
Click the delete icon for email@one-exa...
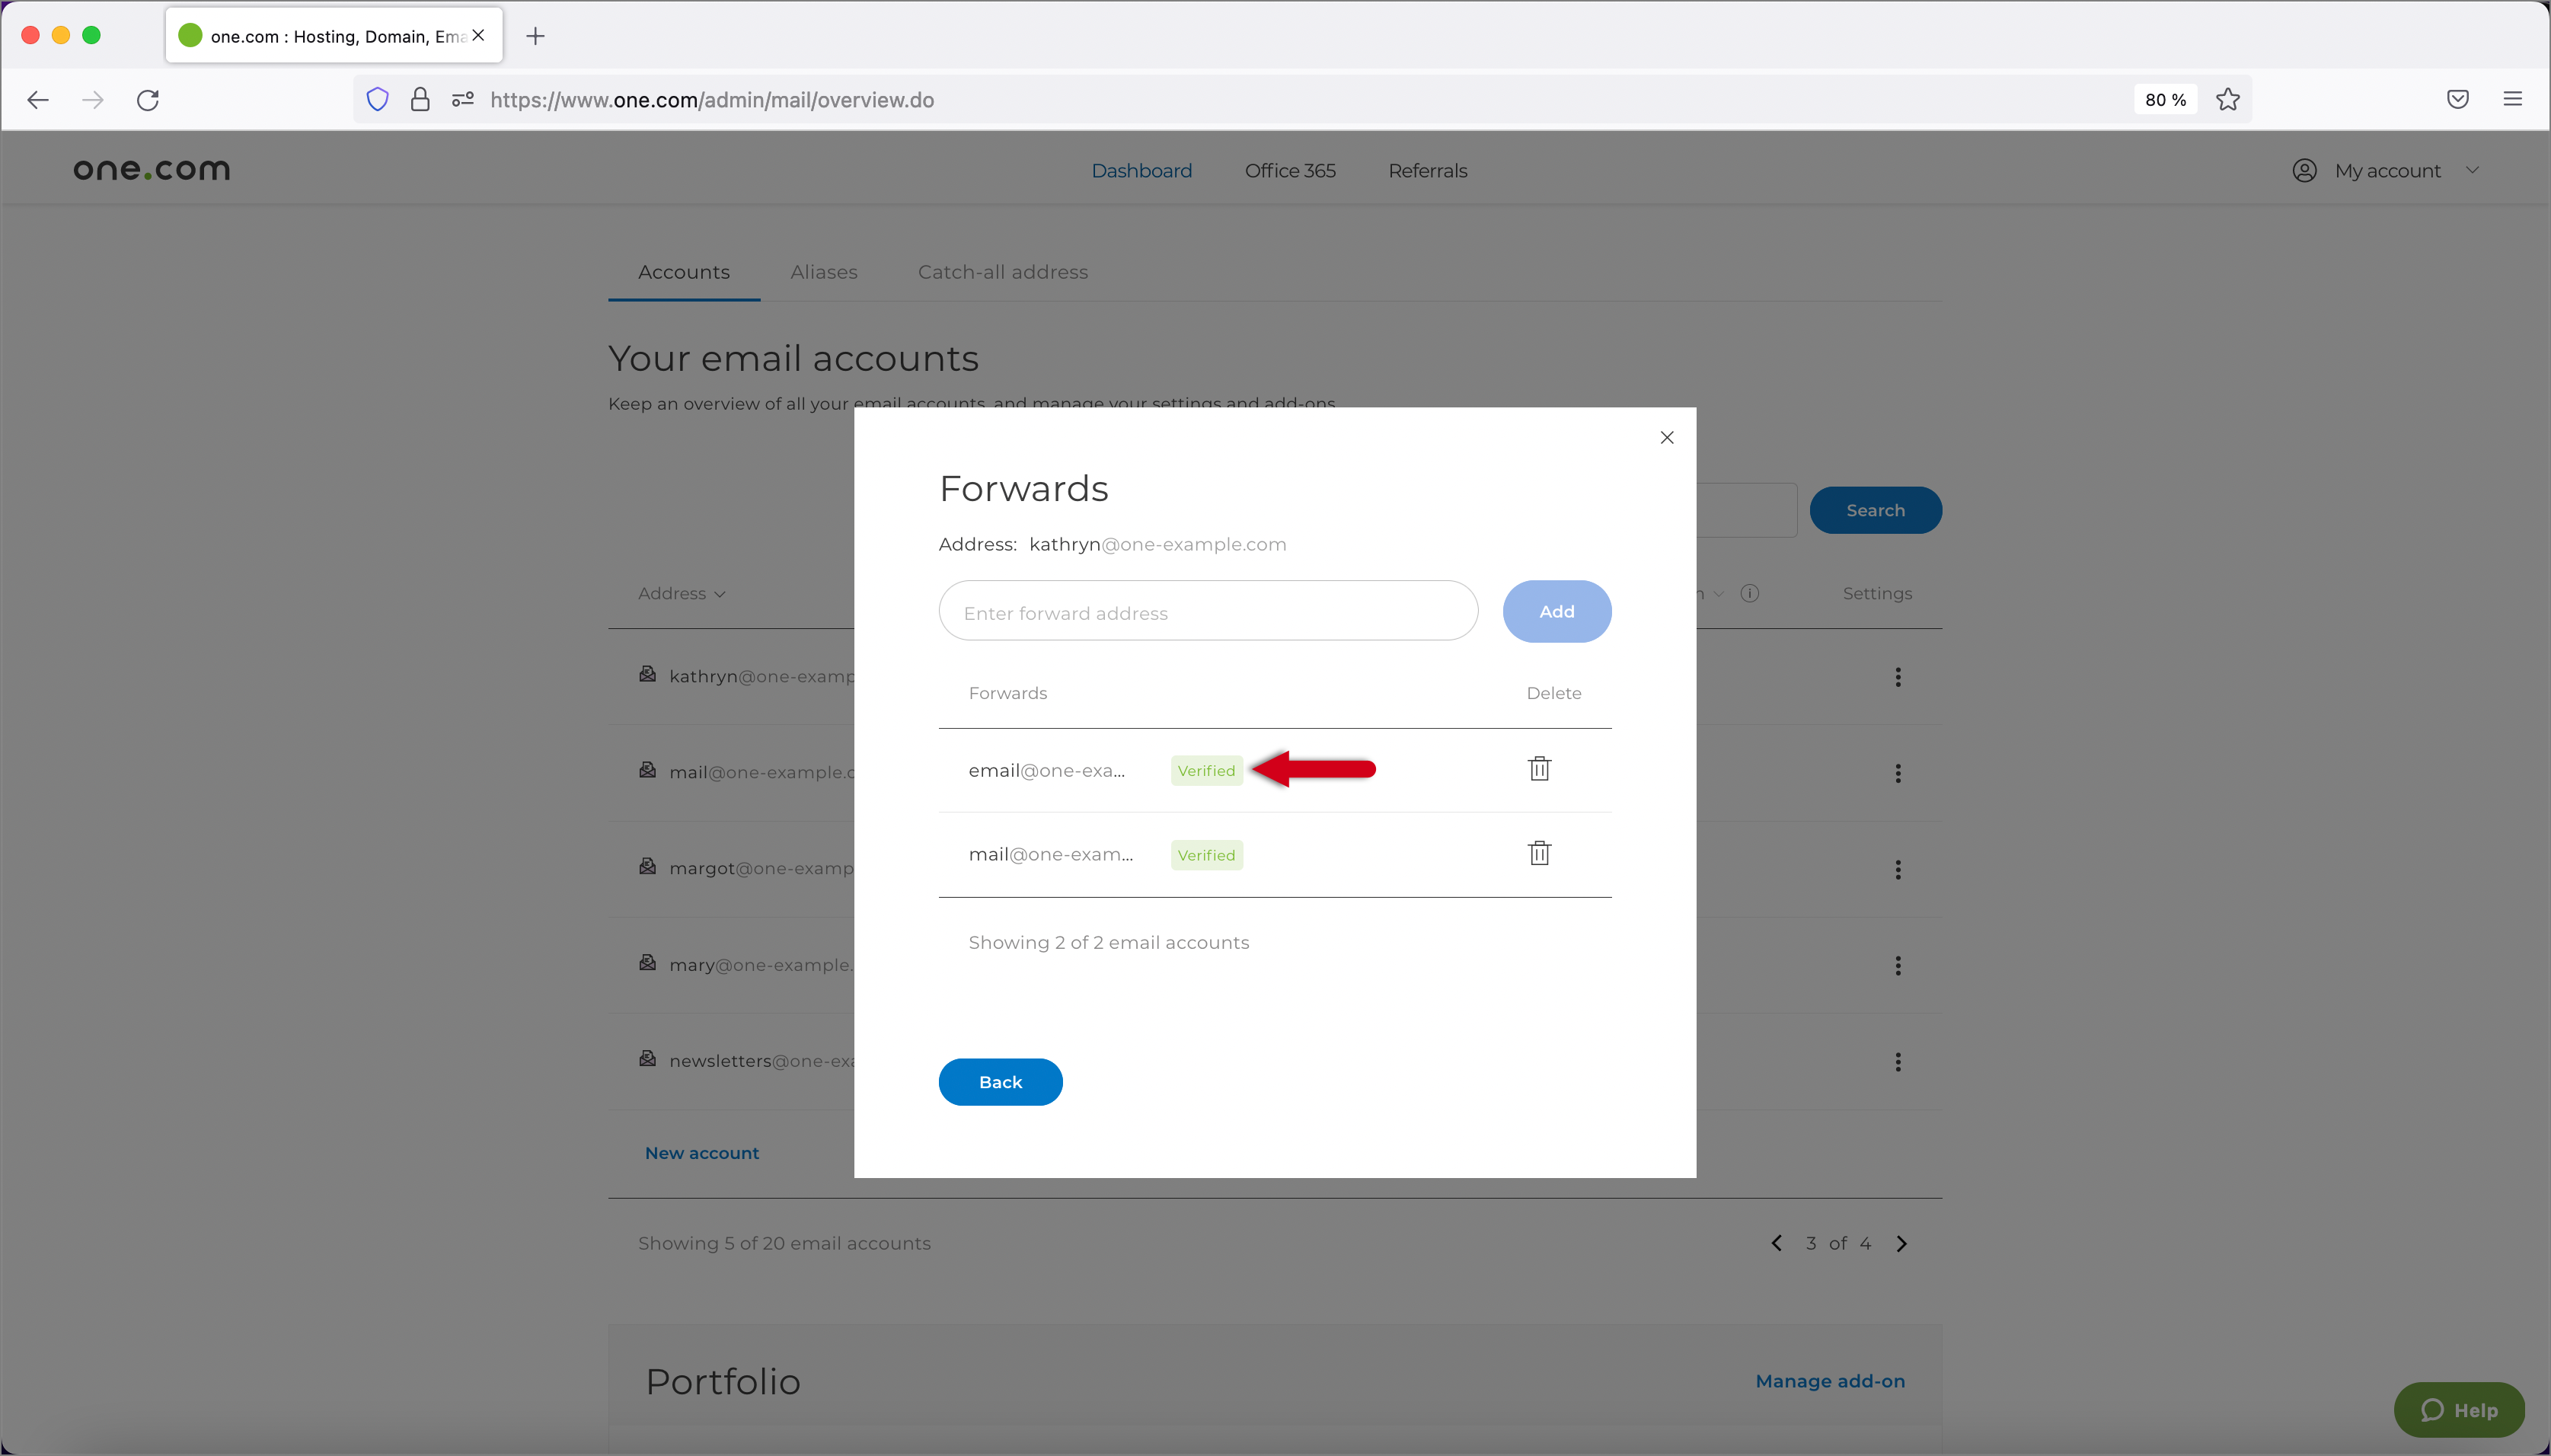pyautogui.click(x=1540, y=768)
